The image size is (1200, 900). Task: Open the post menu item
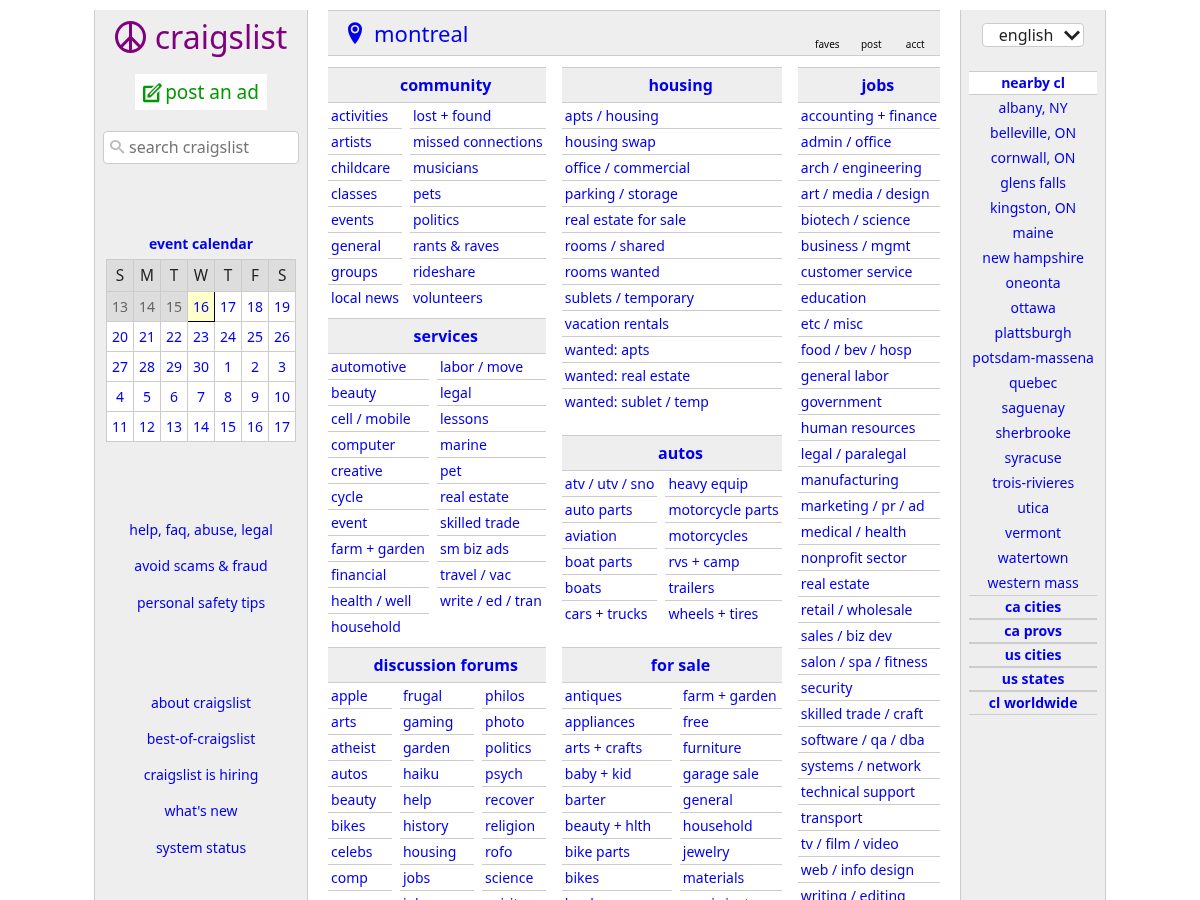(871, 44)
